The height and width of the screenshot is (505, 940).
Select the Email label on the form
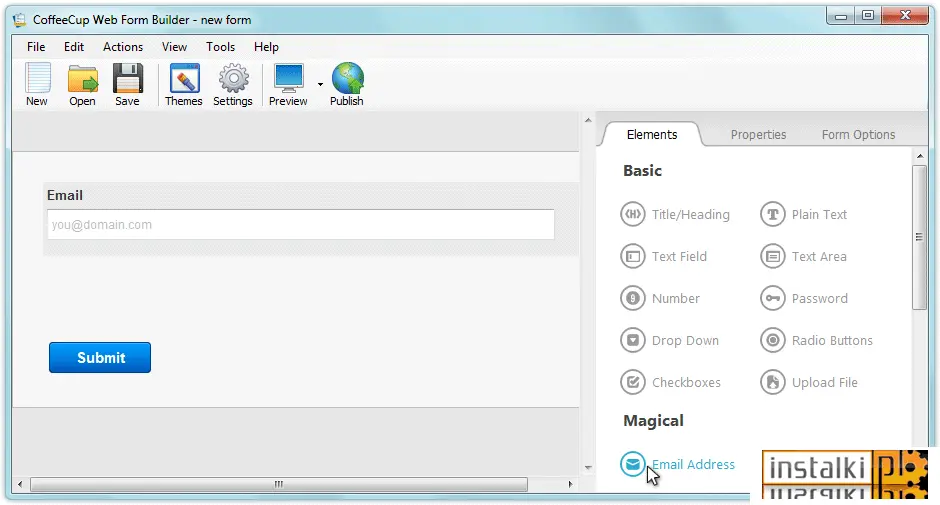[x=65, y=195]
